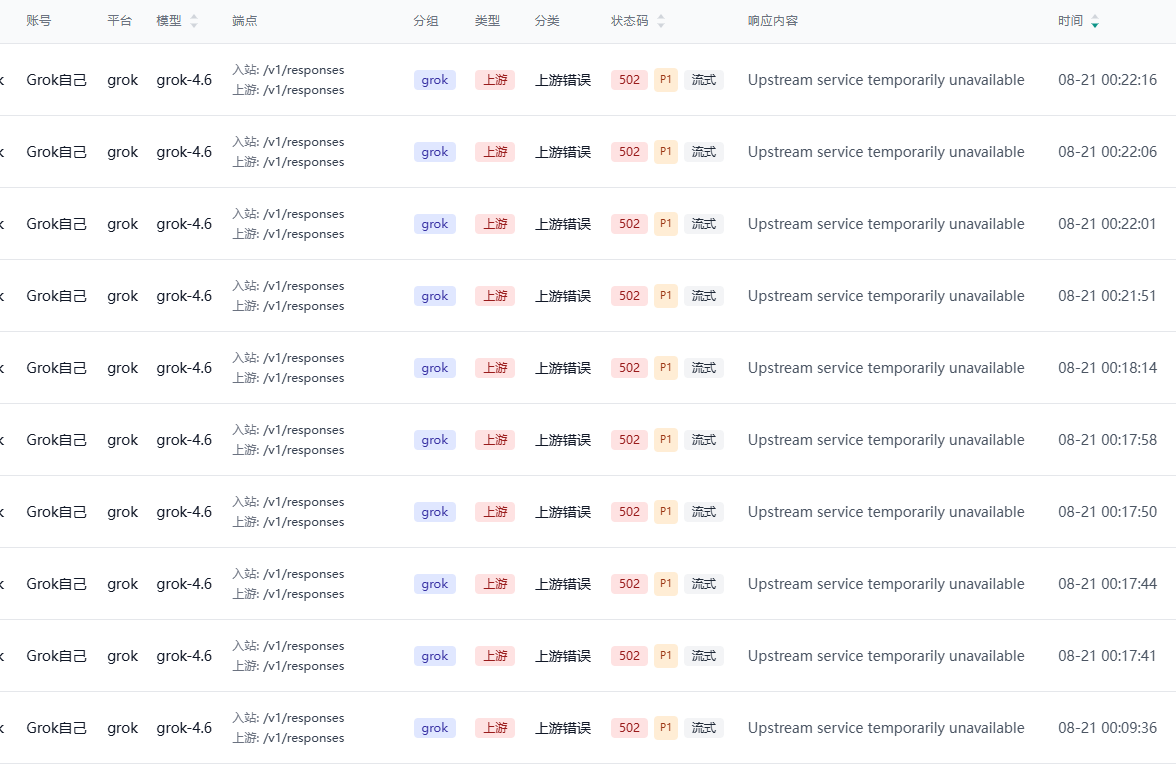Image resolution: width=1176 pixels, height=777 pixels.
Task: Click account Grok自己 in the 00:22:16 row
Action: pyautogui.click(x=56, y=80)
